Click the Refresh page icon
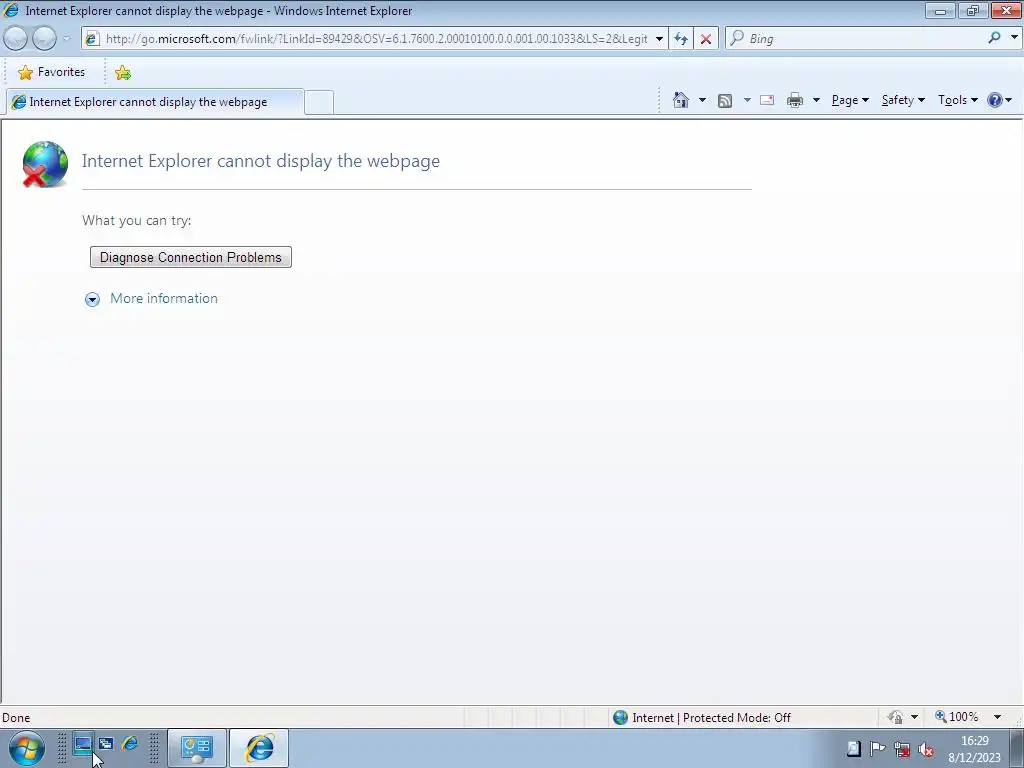Image resolution: width=1024 pixels, height=768 pixels. click(680, 39)
